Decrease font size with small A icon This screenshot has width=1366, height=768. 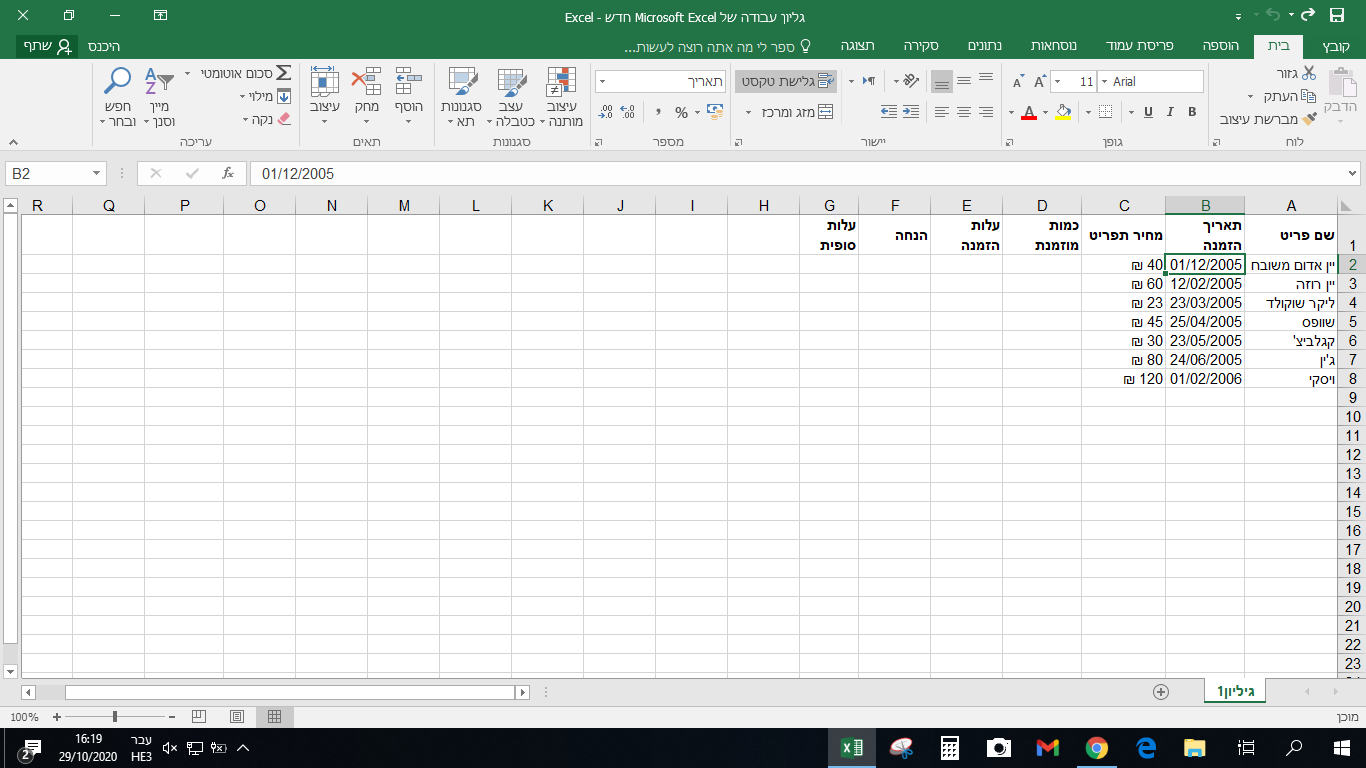[x=1018, y=82]
